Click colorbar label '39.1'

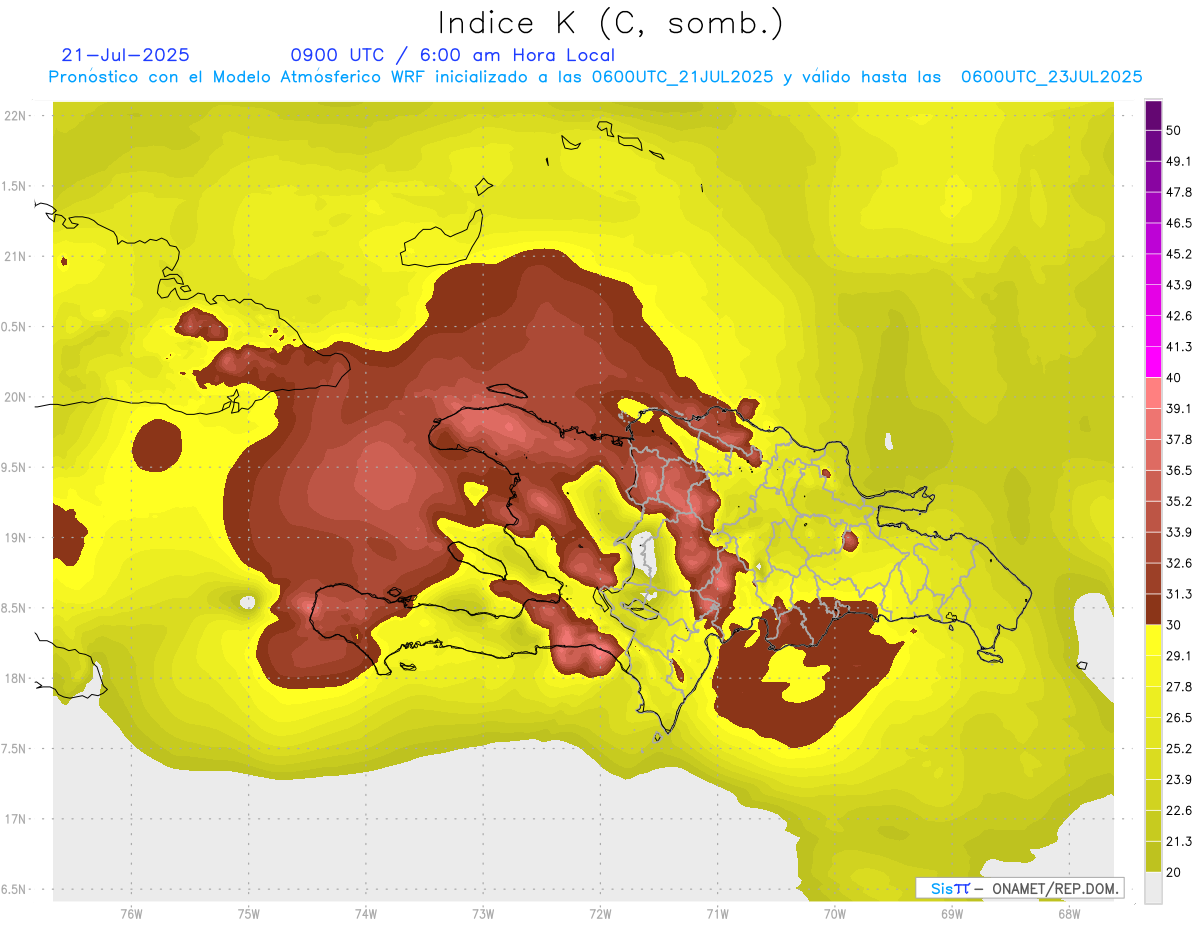pos(1179,409)
